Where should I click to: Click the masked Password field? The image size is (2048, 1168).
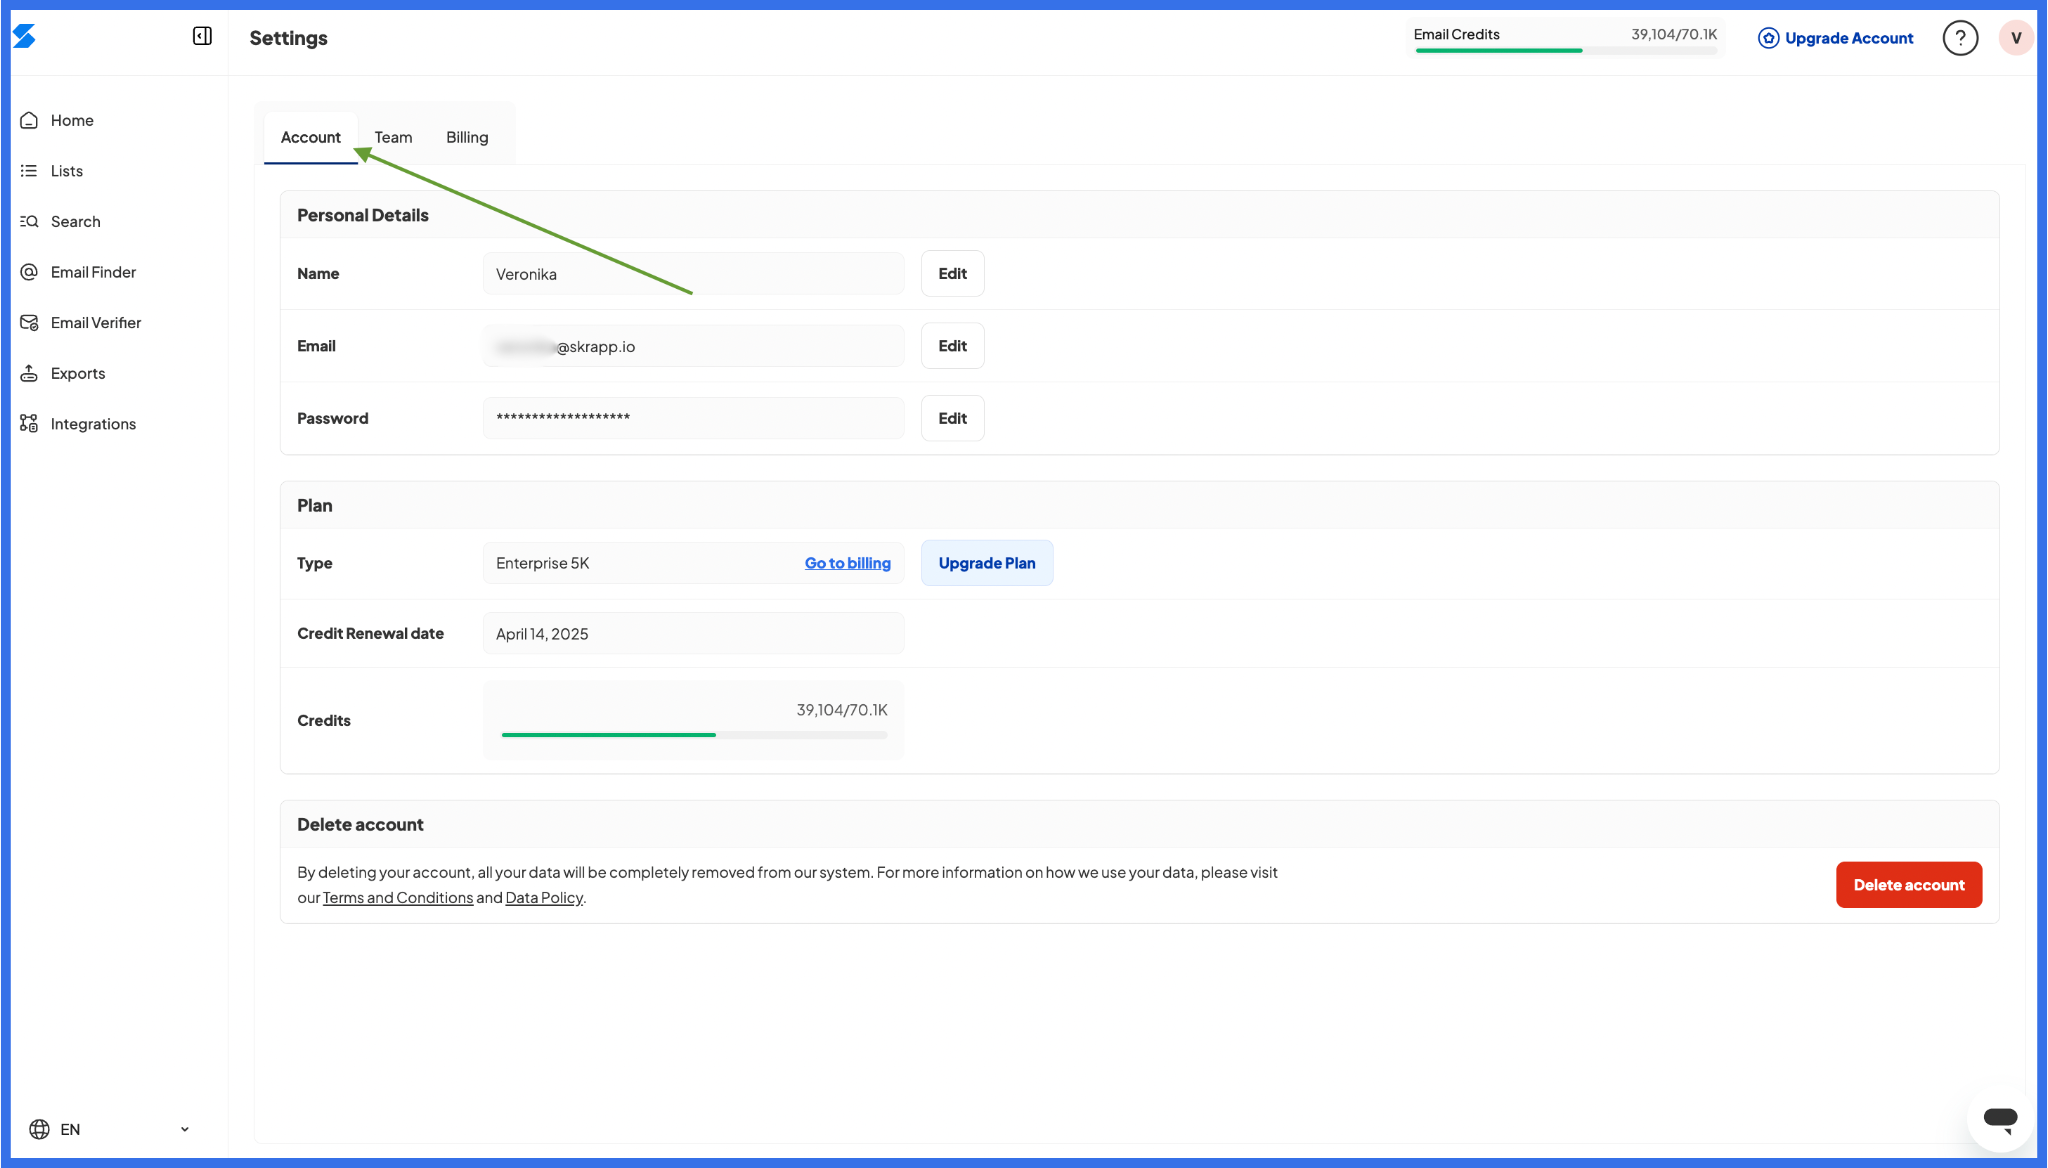694,418
